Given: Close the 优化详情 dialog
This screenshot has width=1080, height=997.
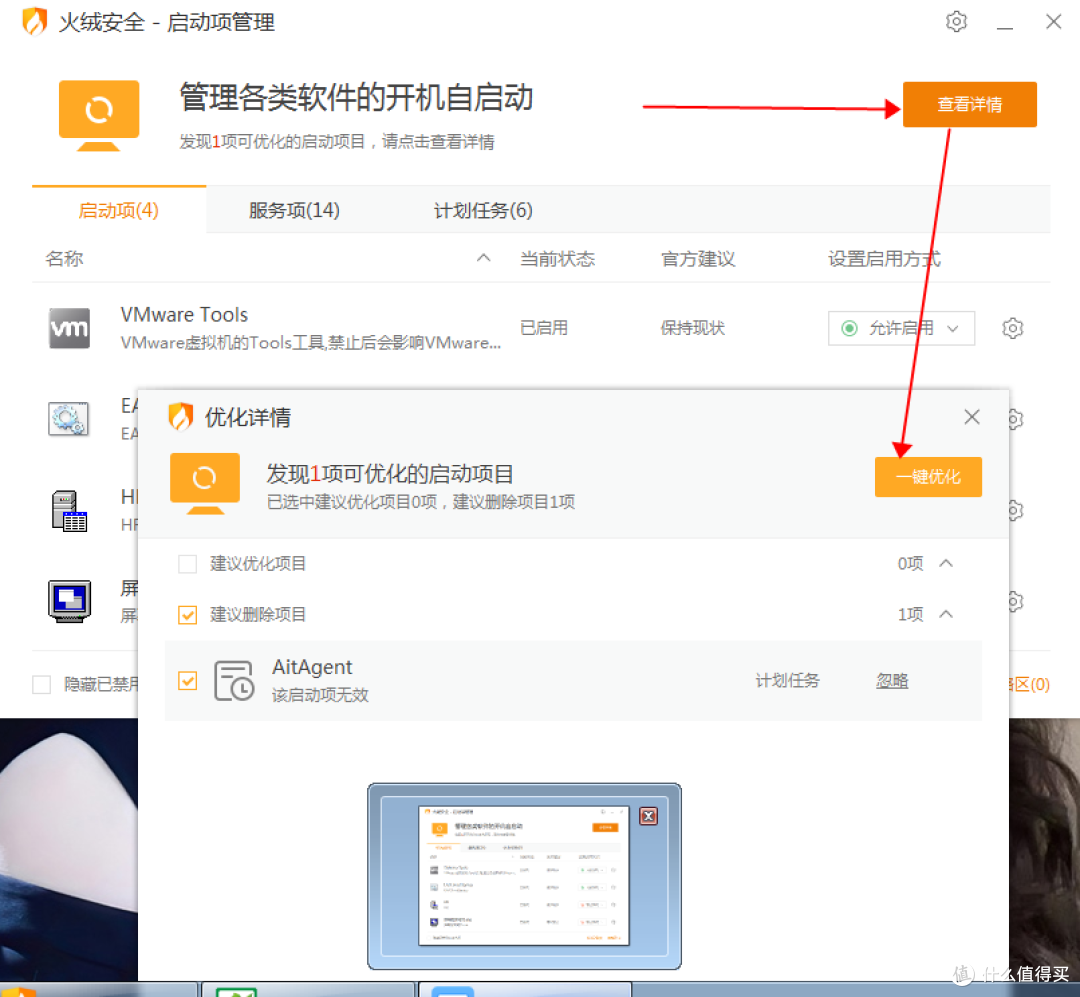Looking at the screenshot, I should pos(972,417).
